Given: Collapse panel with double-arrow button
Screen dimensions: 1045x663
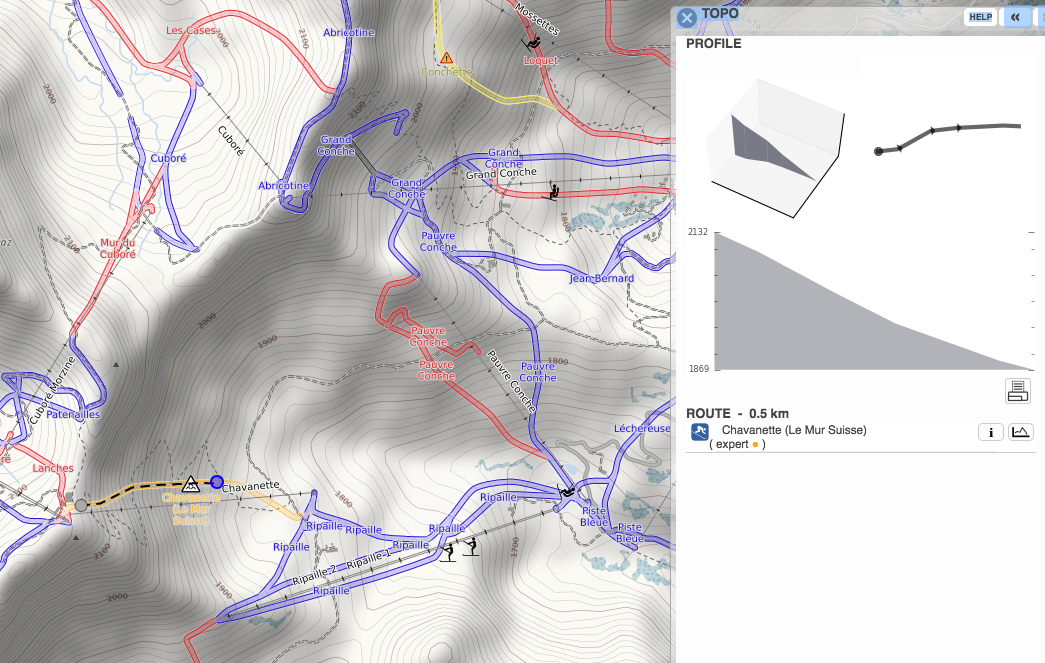Looking at the screenshot, I should 1015,17.
